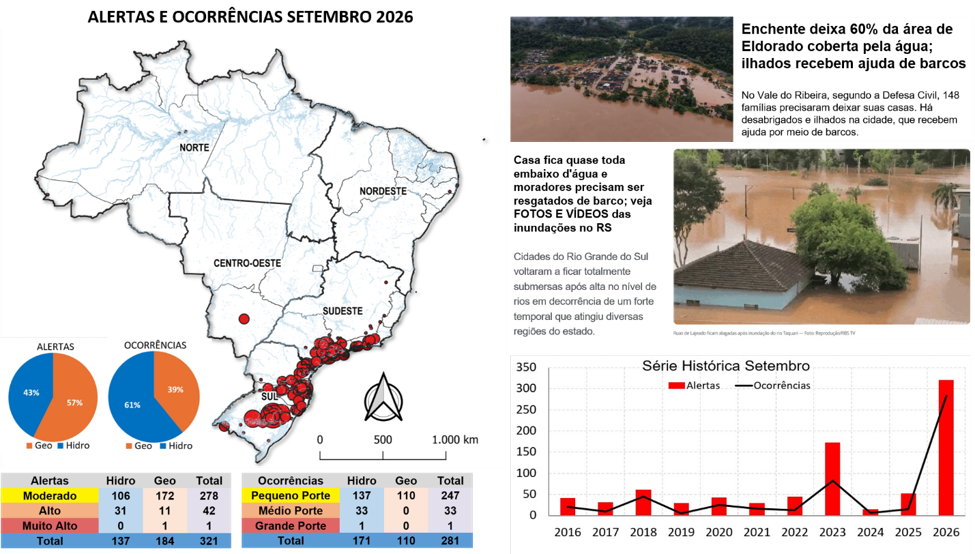This screenshot has width=975, height=554.
Task: Click the 61% blue slice of Ocorrências pie
Action: (134, 404)
